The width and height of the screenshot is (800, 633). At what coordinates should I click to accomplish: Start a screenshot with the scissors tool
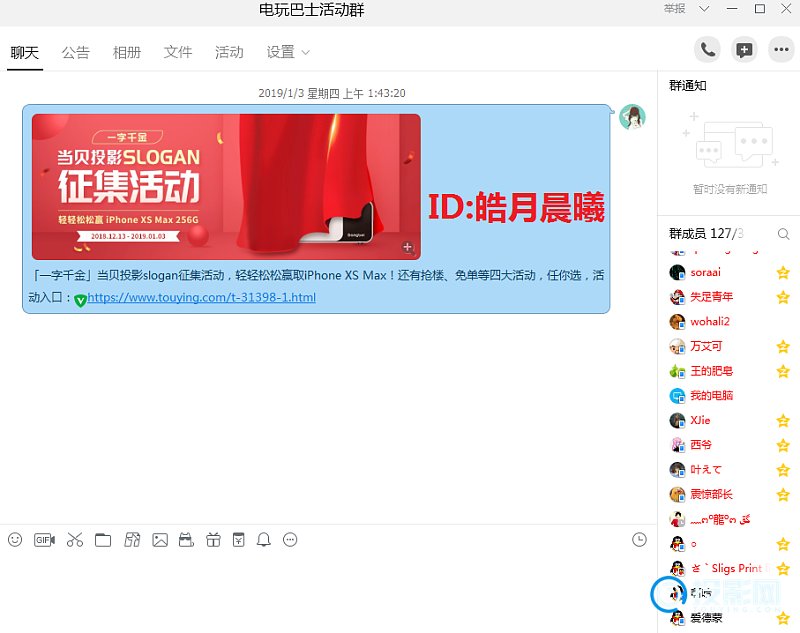tap(75, 540)
